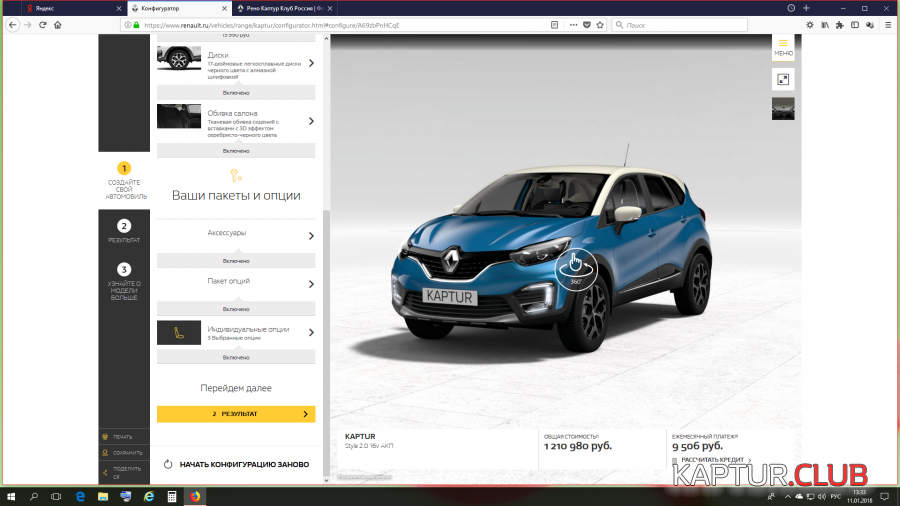The width and height of the screenshot is (900, 506).
Task: Open page actions three-dot menu
Action: coord(573,25)
